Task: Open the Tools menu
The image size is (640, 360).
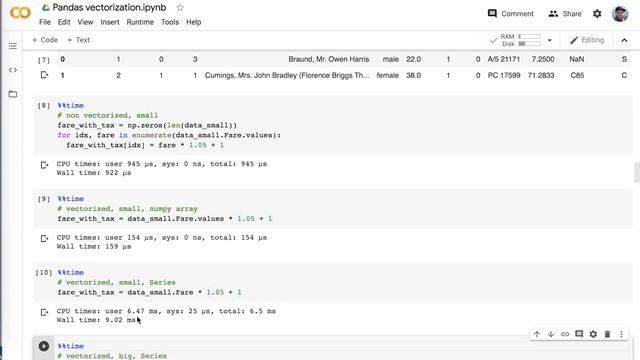Action: point(170,22)
